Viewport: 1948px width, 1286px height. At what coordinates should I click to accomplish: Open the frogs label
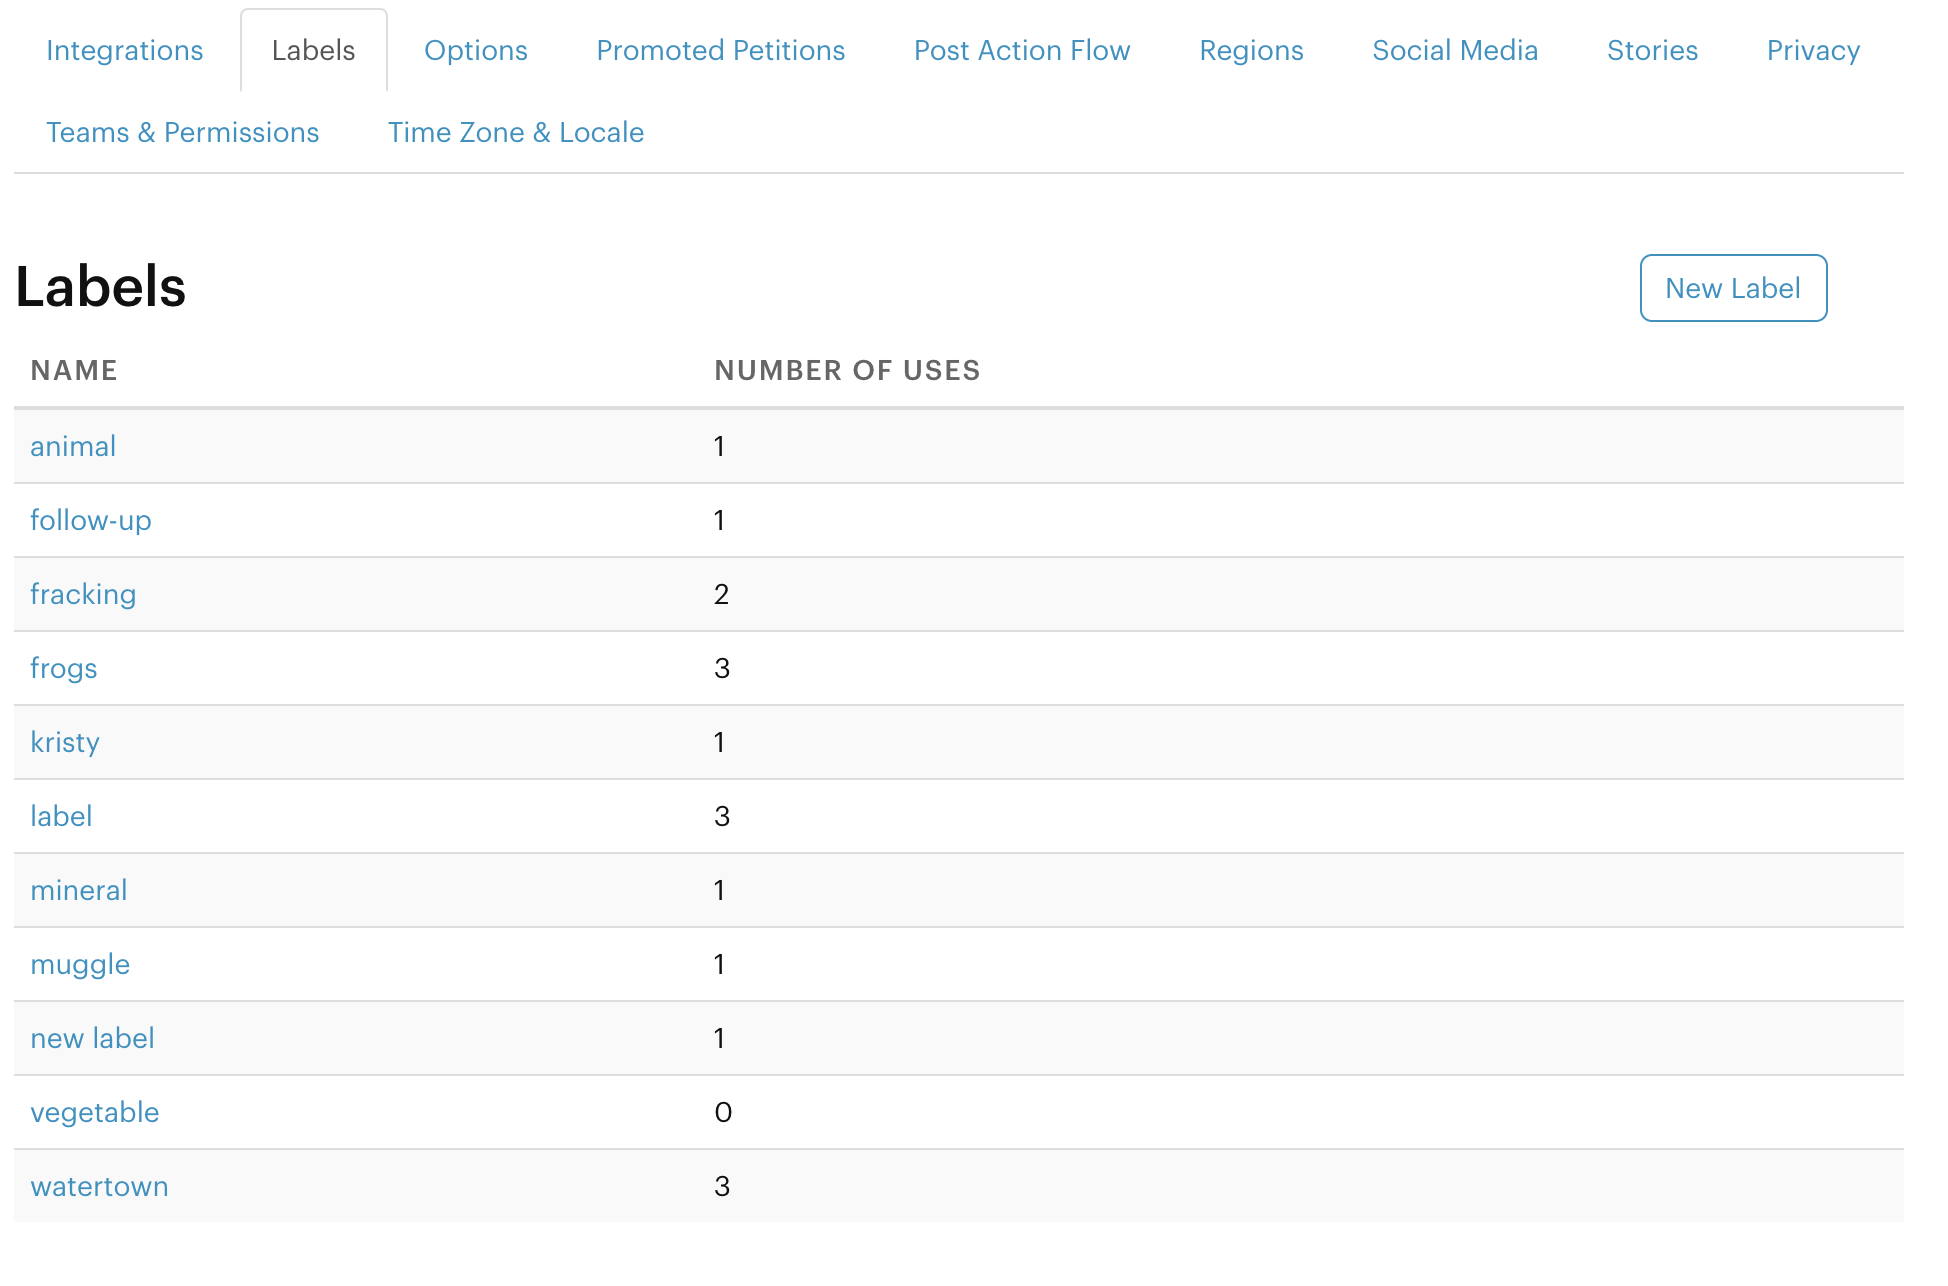64,668
